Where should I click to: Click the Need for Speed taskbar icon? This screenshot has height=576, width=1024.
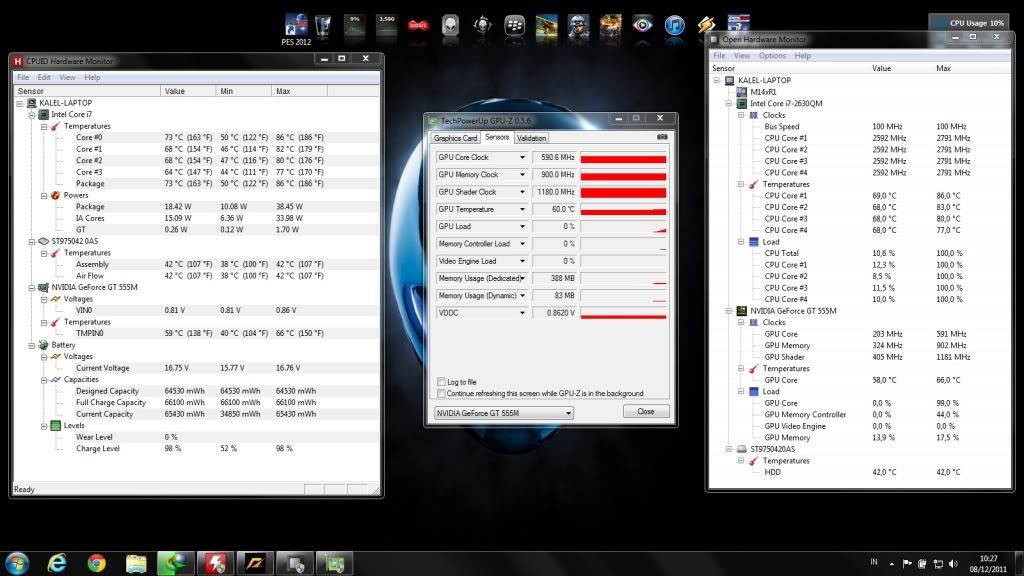(x=255, y=563)
